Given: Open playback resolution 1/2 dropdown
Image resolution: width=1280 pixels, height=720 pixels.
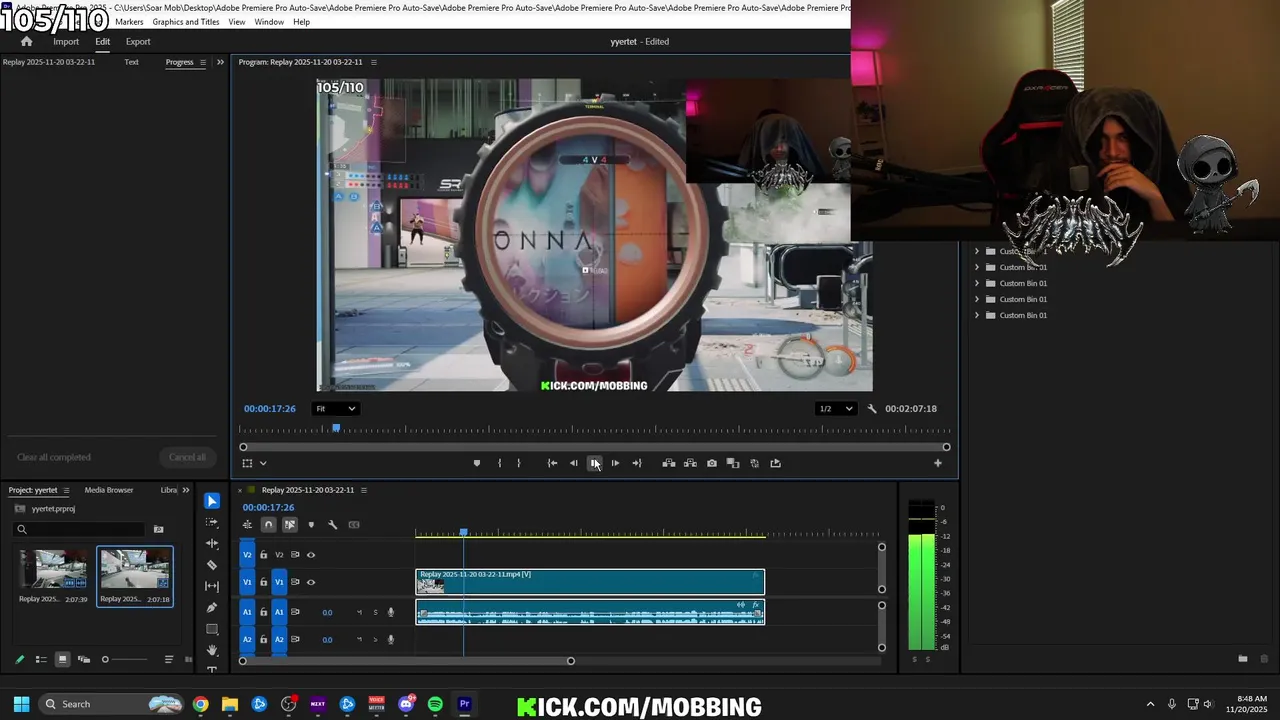Looking at the screenshot, I should tap(836, 408).
